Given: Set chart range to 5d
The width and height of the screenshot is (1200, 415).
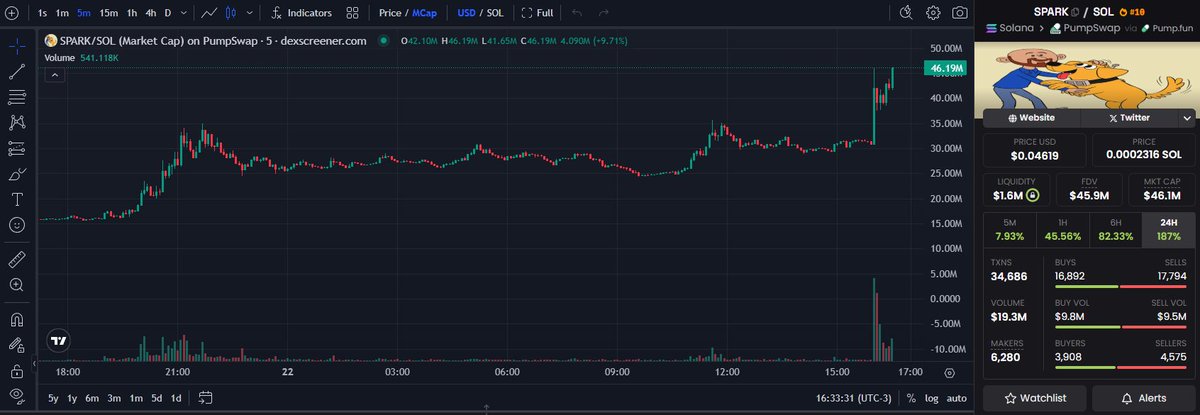Looking at the screenshot, I should (x=157, y=398).
